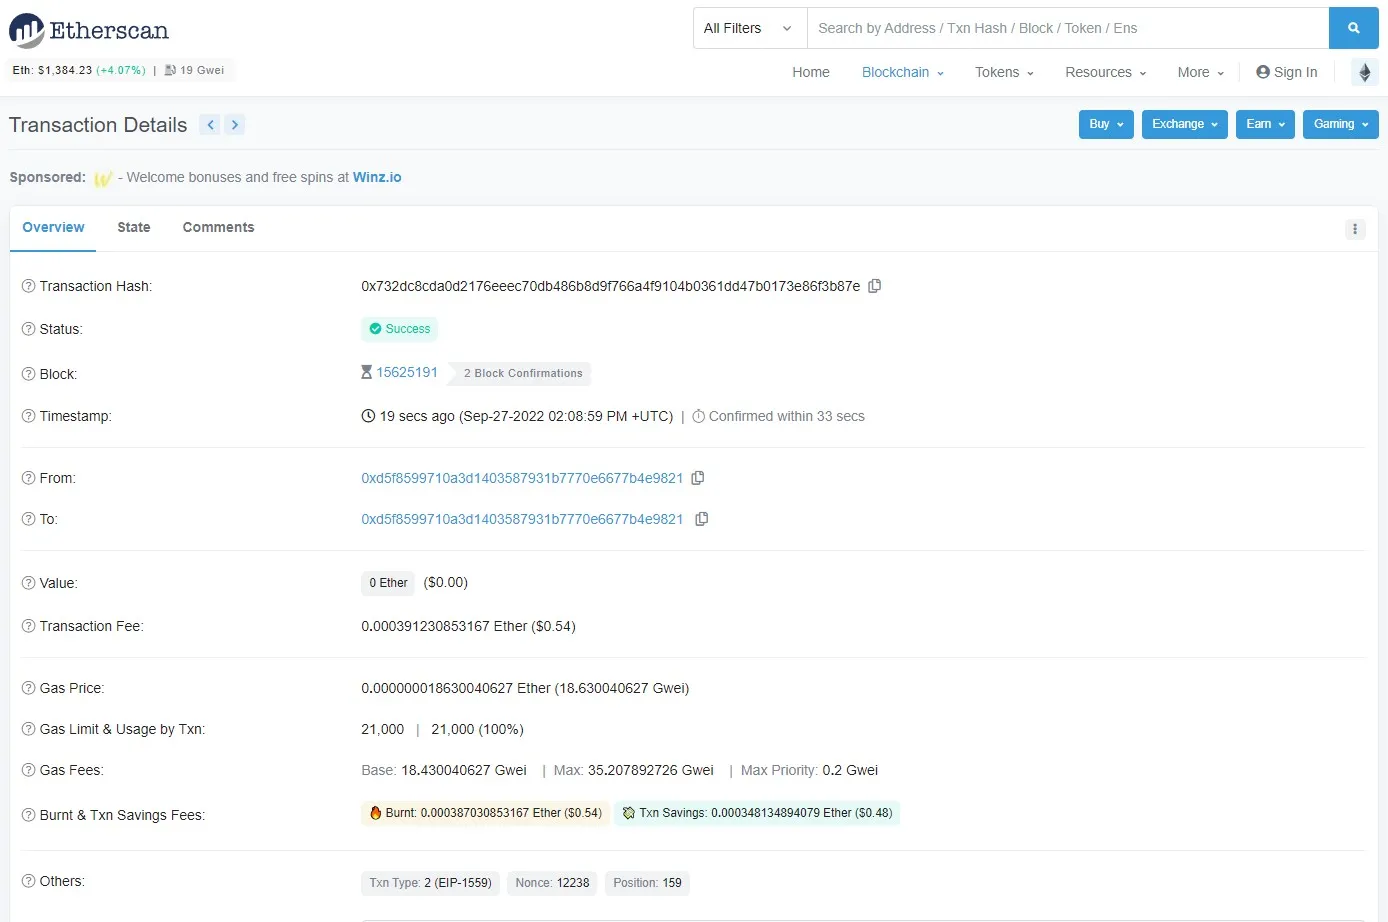Click the gas pump 19 Gwei indicator
The height and width of the screenshot is (922, 1388).
click(194, 70)
